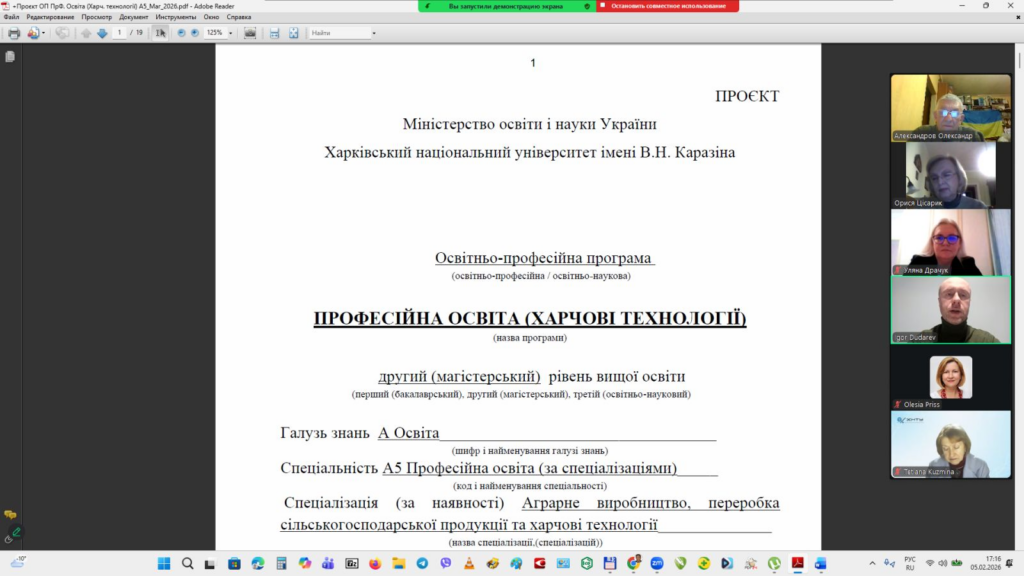The width and height of the screenshot is (1024, 576).
Task: Open Windows Start menu on taskbar
Action: coord(164,563)
